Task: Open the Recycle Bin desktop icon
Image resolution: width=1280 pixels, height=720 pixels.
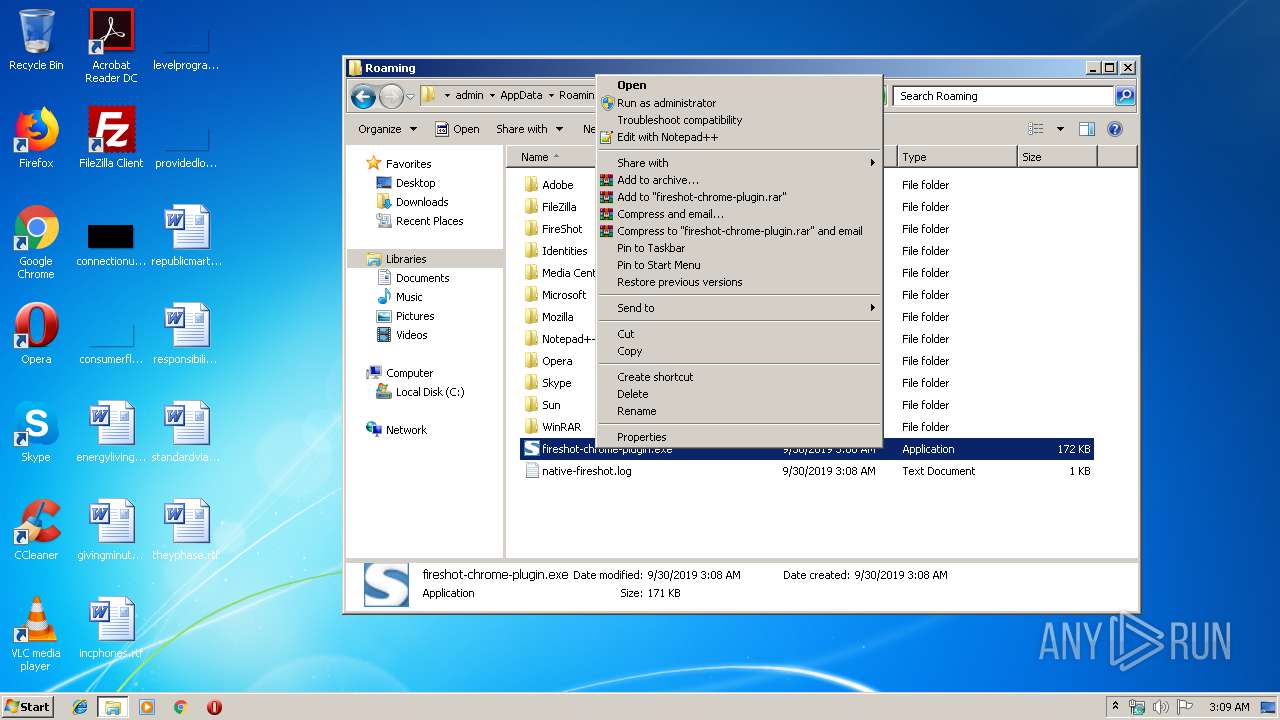Action: pos(36,40)
